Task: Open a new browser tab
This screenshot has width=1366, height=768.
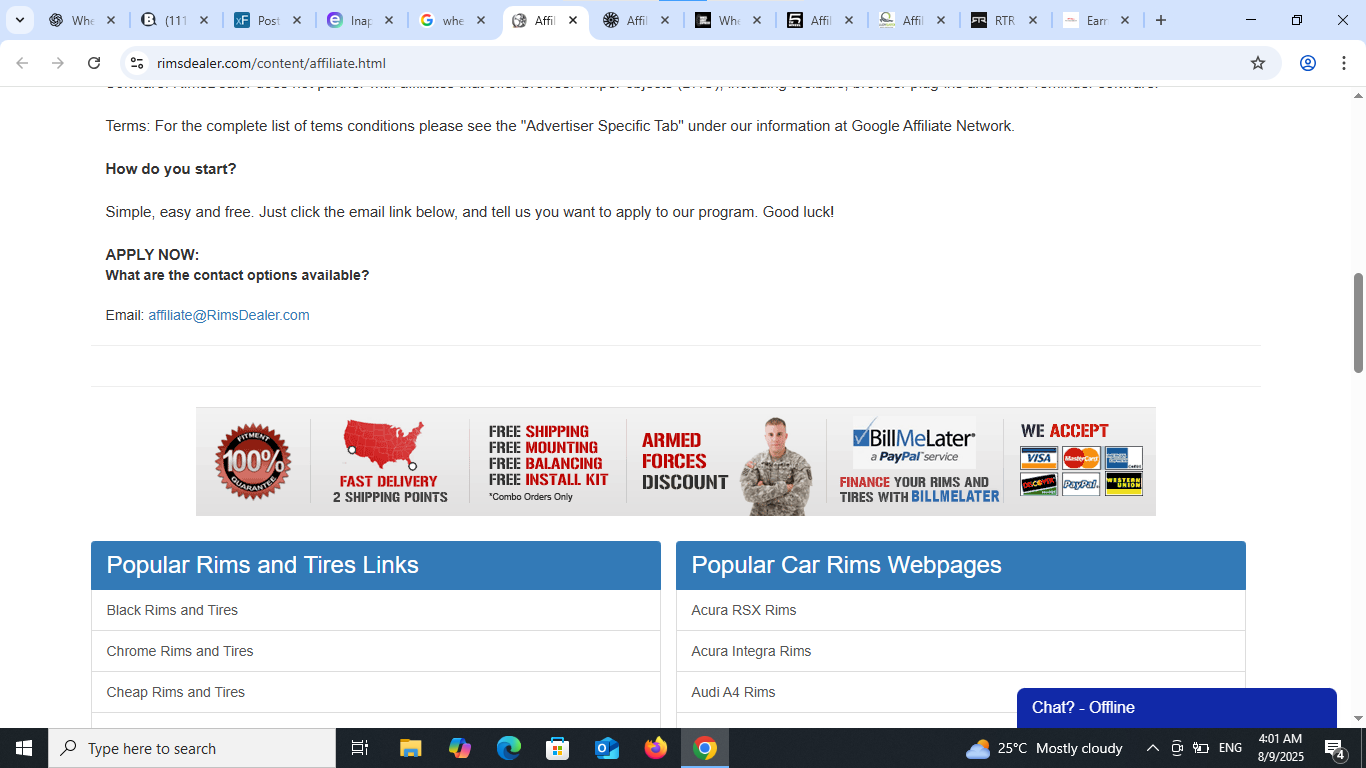Action: coord(1161,20)
